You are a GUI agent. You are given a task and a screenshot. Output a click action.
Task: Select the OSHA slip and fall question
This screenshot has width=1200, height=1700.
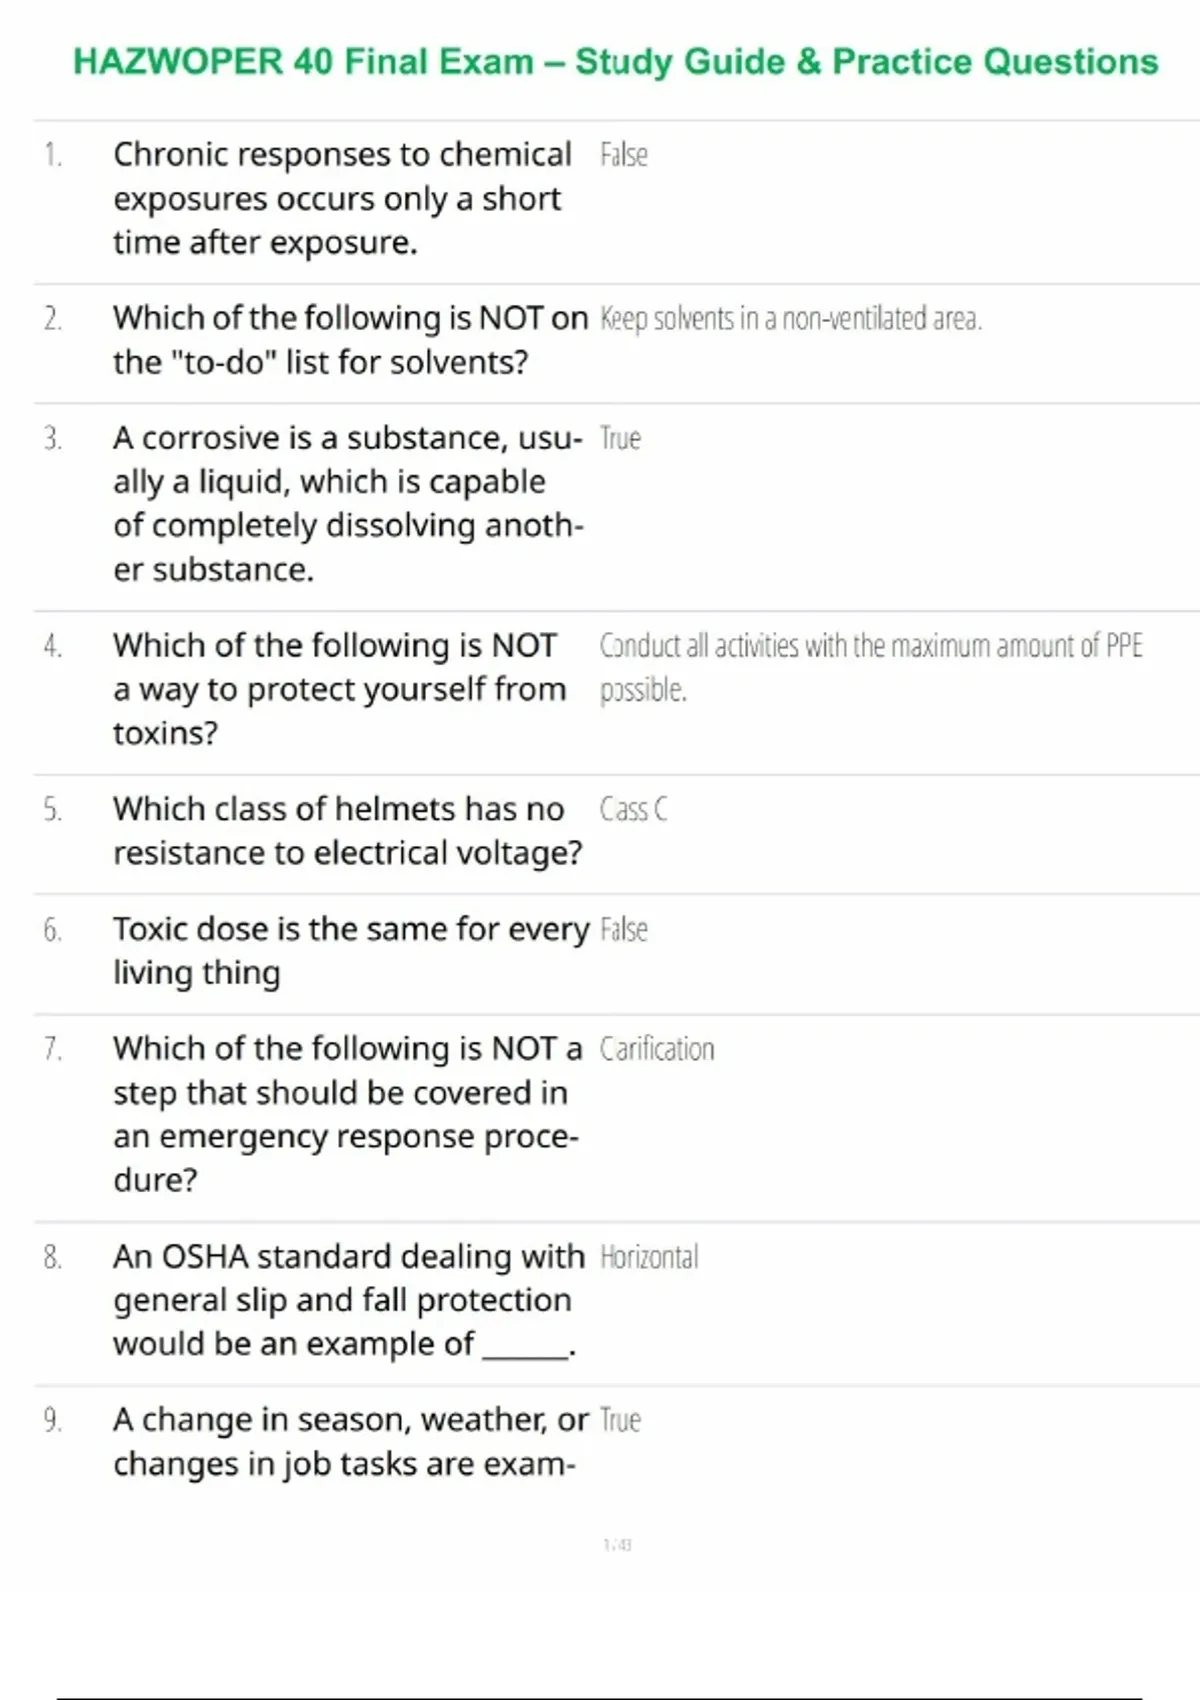click(348, 1299)
